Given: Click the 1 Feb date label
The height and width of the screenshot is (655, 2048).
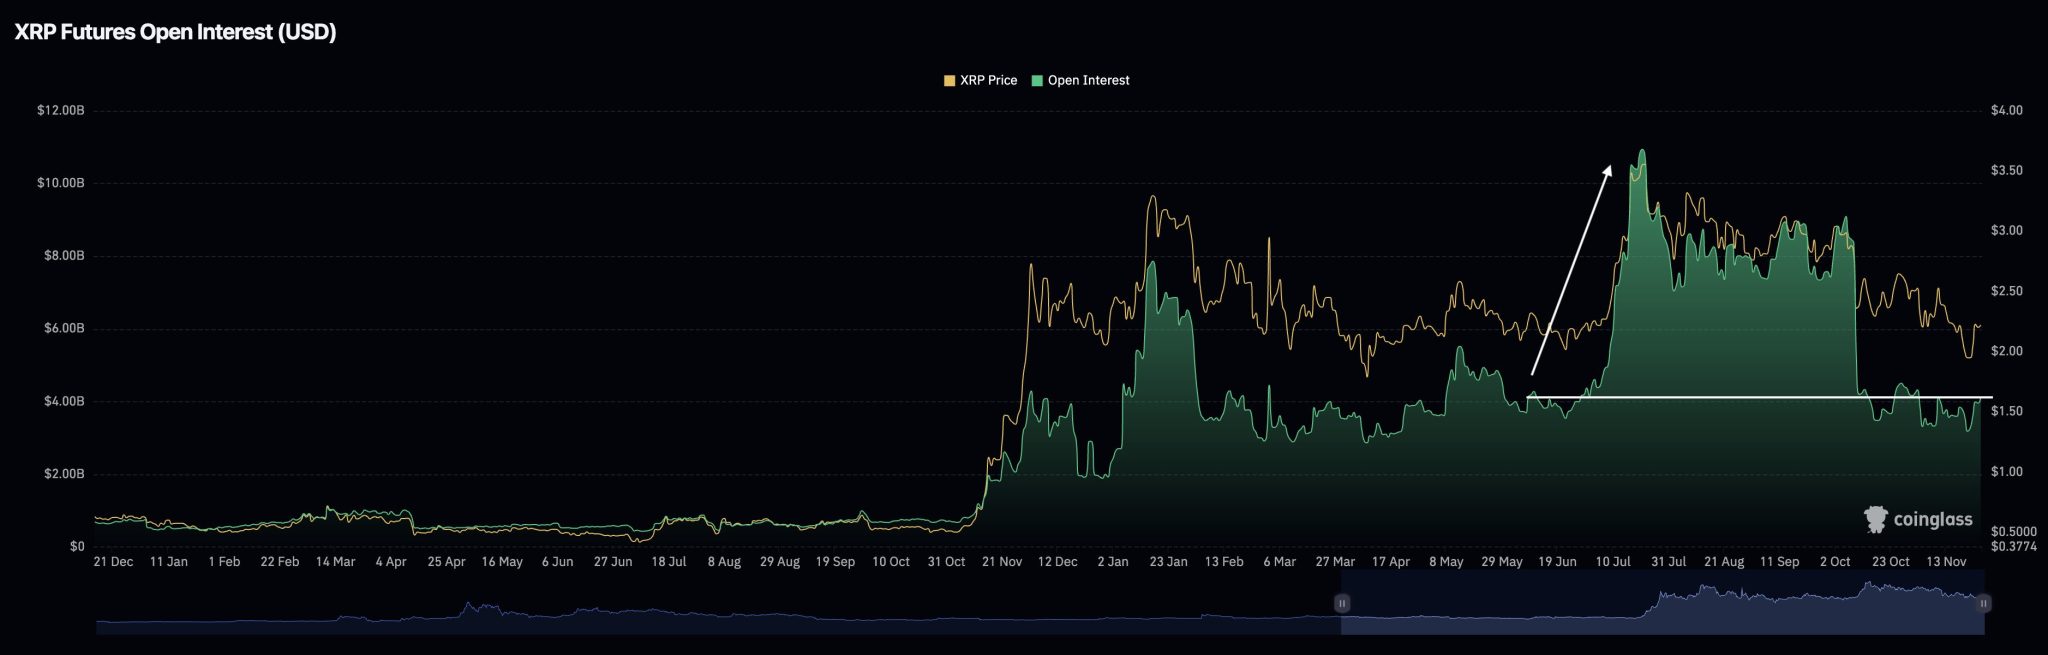Looking at the screenshot, I should point(224,562).
